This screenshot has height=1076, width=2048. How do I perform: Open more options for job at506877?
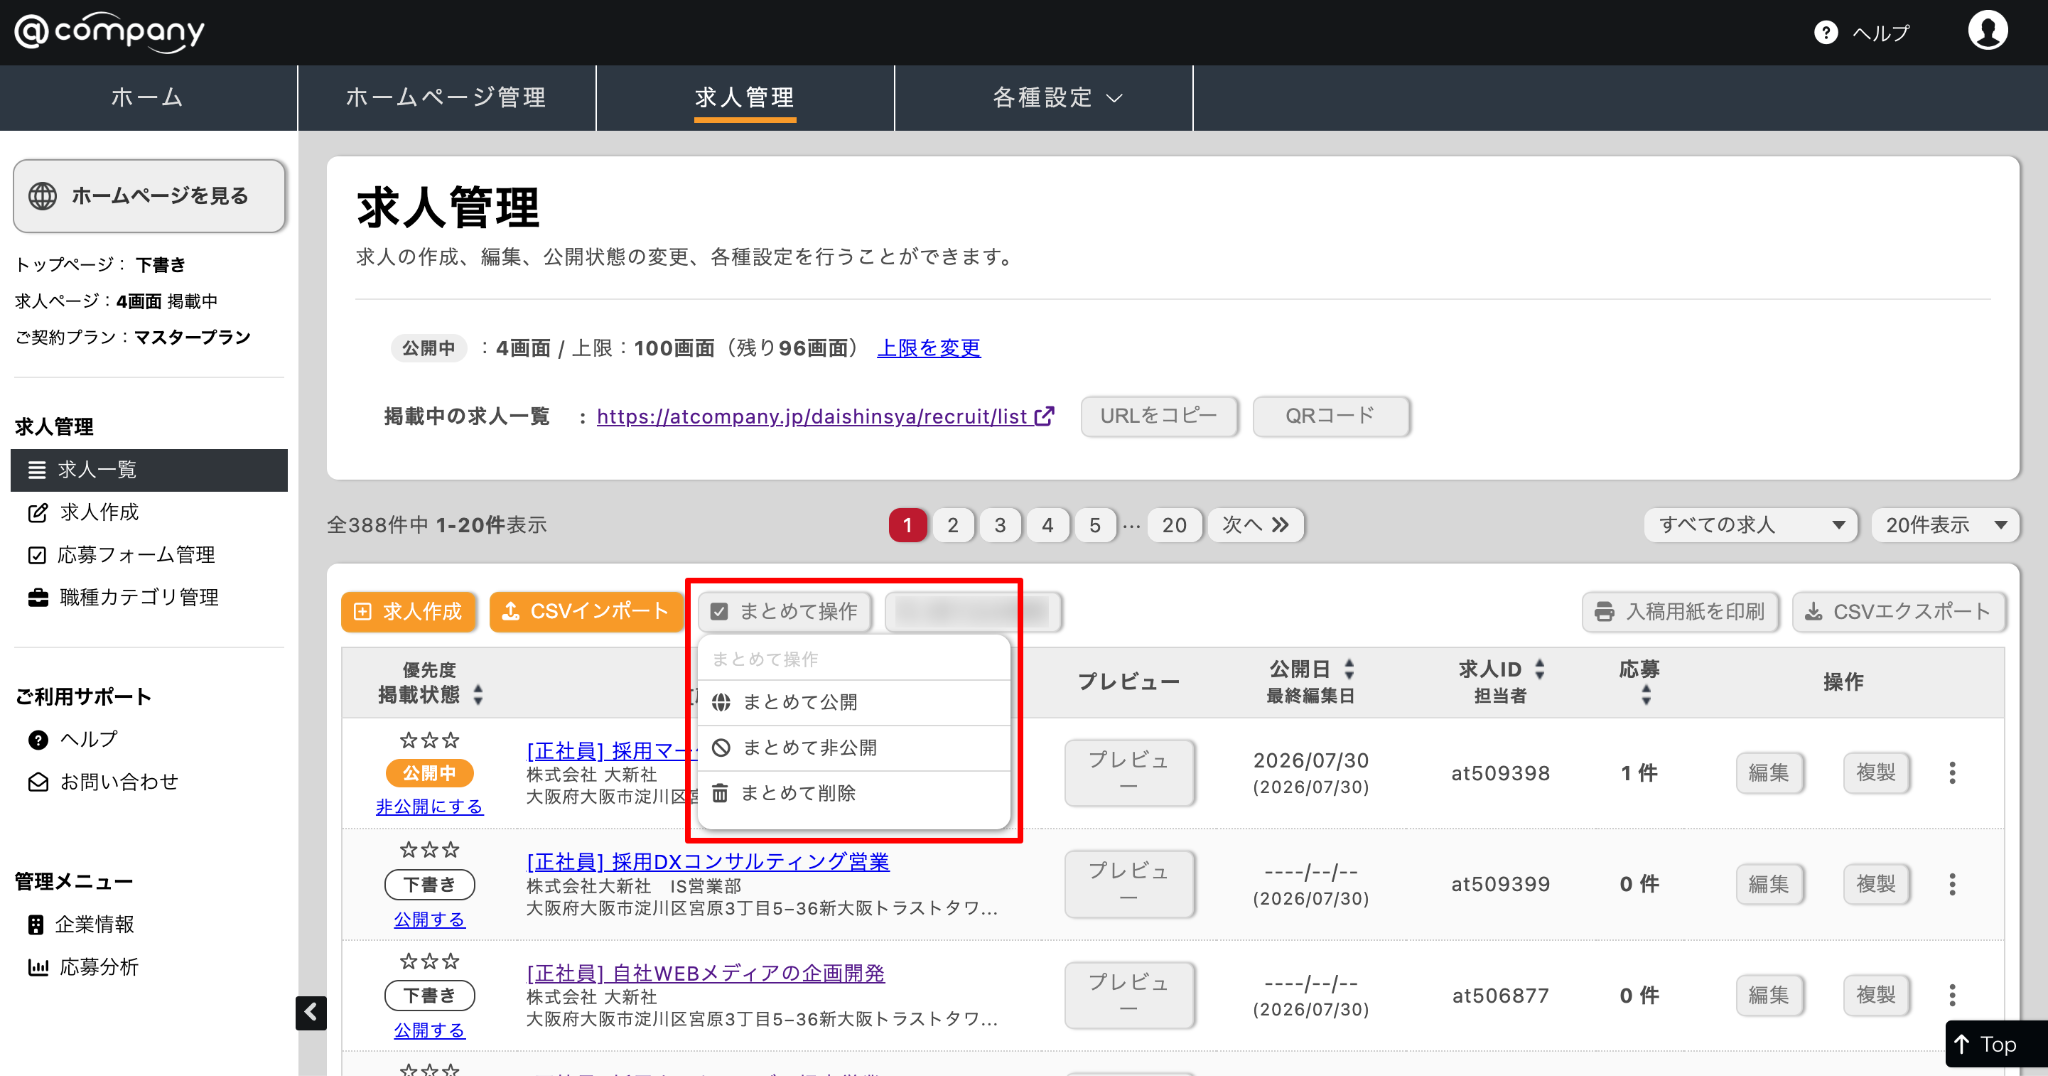pyautogui.click(x=1952, y=995)
